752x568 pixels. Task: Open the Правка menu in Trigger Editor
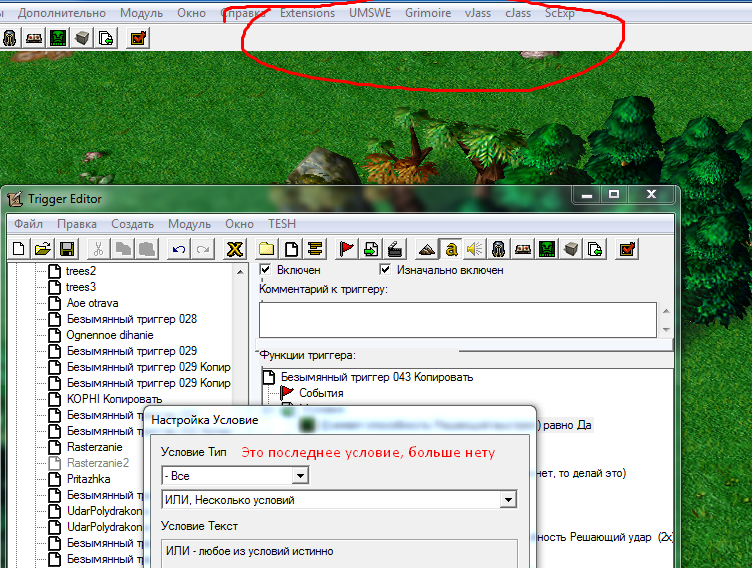(x=77, y=224)
